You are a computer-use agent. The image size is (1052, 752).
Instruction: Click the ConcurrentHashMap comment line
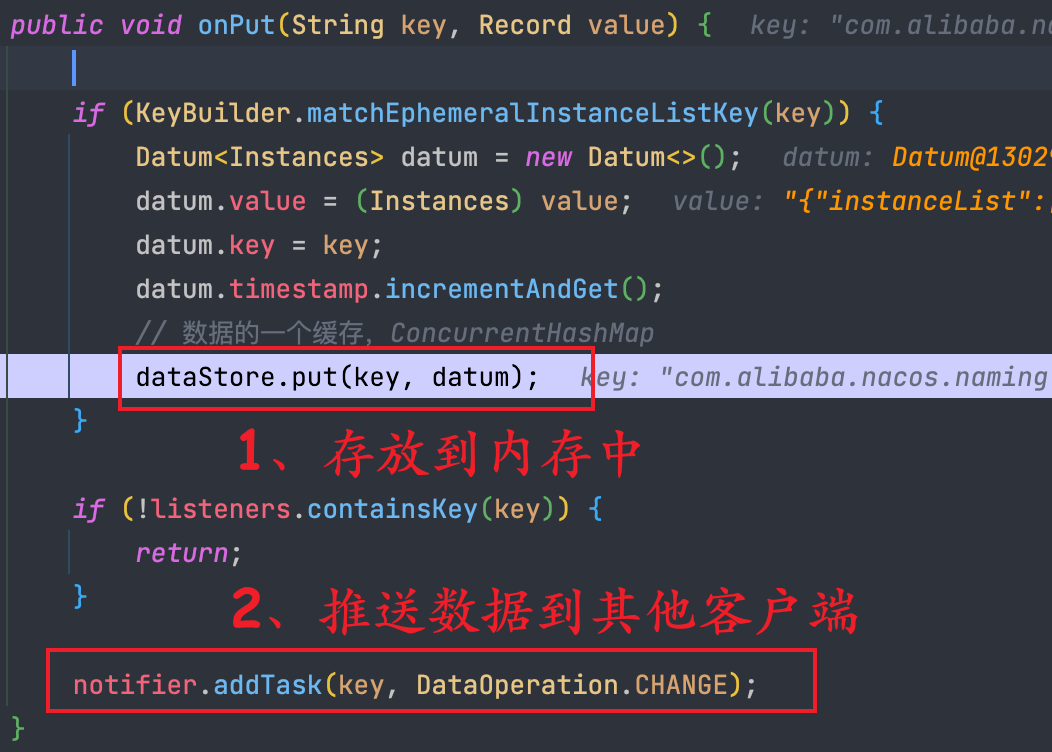click(x=394, y=333)
